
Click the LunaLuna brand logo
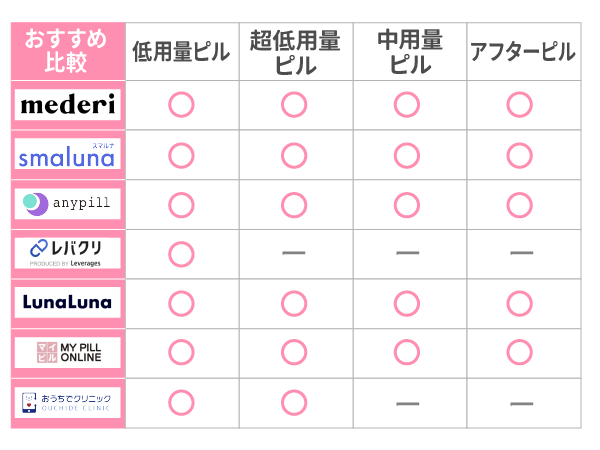68,302
